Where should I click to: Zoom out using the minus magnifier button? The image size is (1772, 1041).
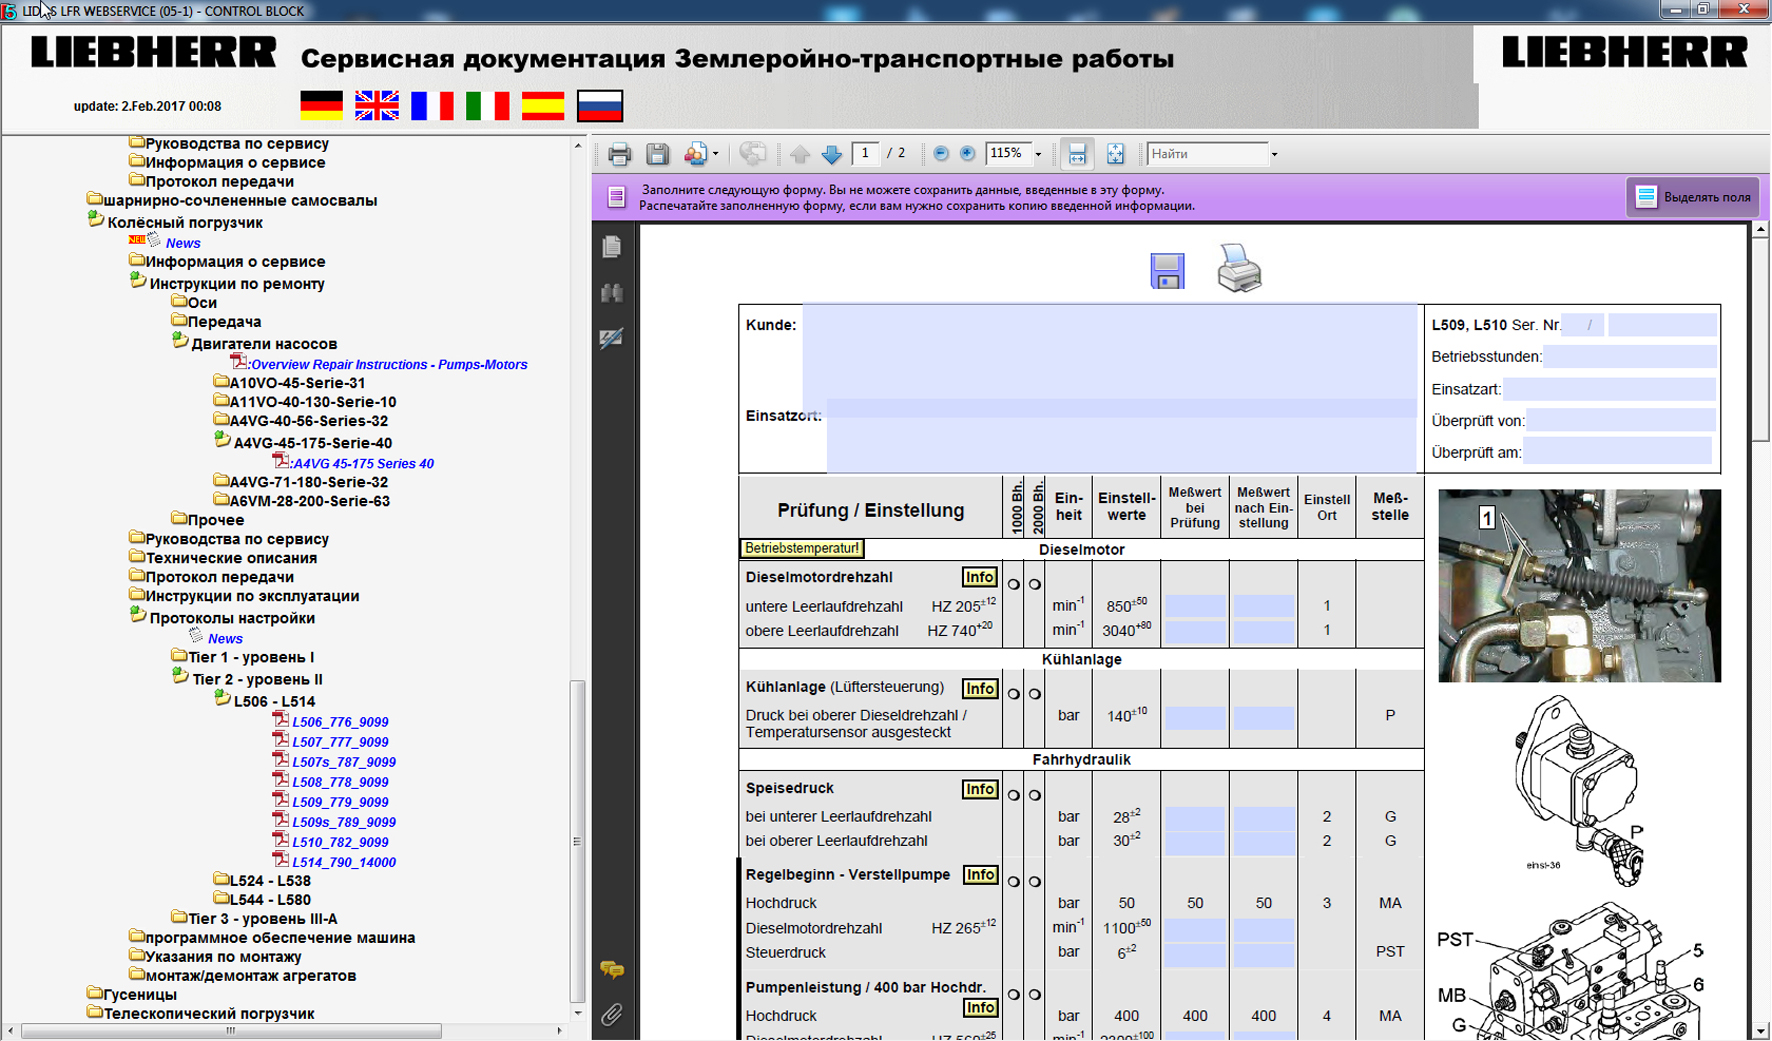[x=940, y=154]
